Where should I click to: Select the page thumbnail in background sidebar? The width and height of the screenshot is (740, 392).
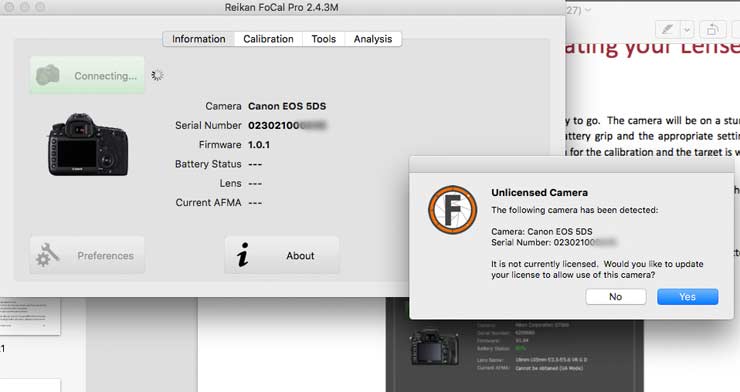click(30, 316)
